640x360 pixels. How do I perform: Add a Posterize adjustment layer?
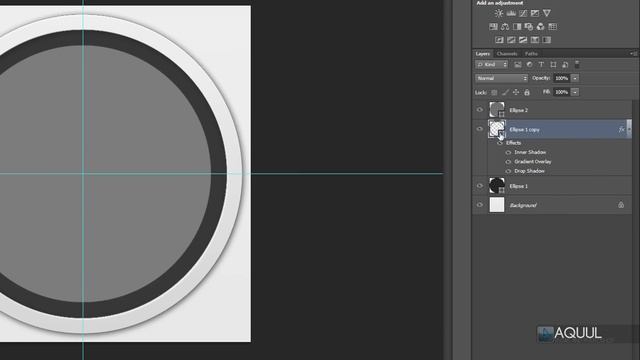511,40
